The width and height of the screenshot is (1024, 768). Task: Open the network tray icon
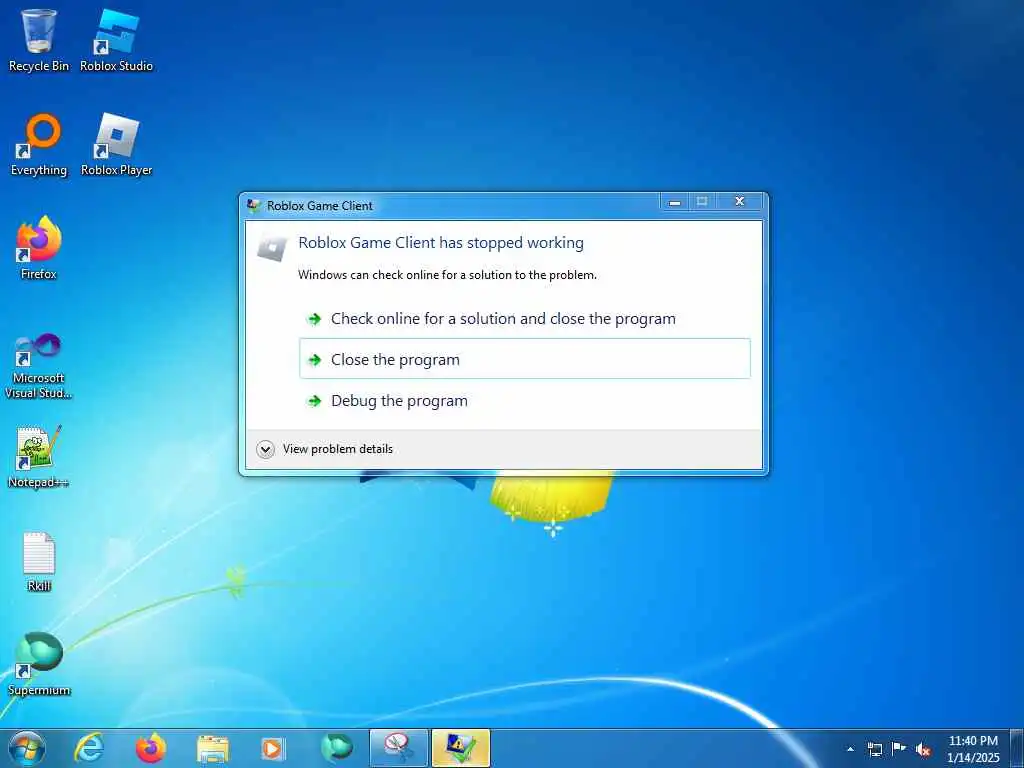coord(875,749)
